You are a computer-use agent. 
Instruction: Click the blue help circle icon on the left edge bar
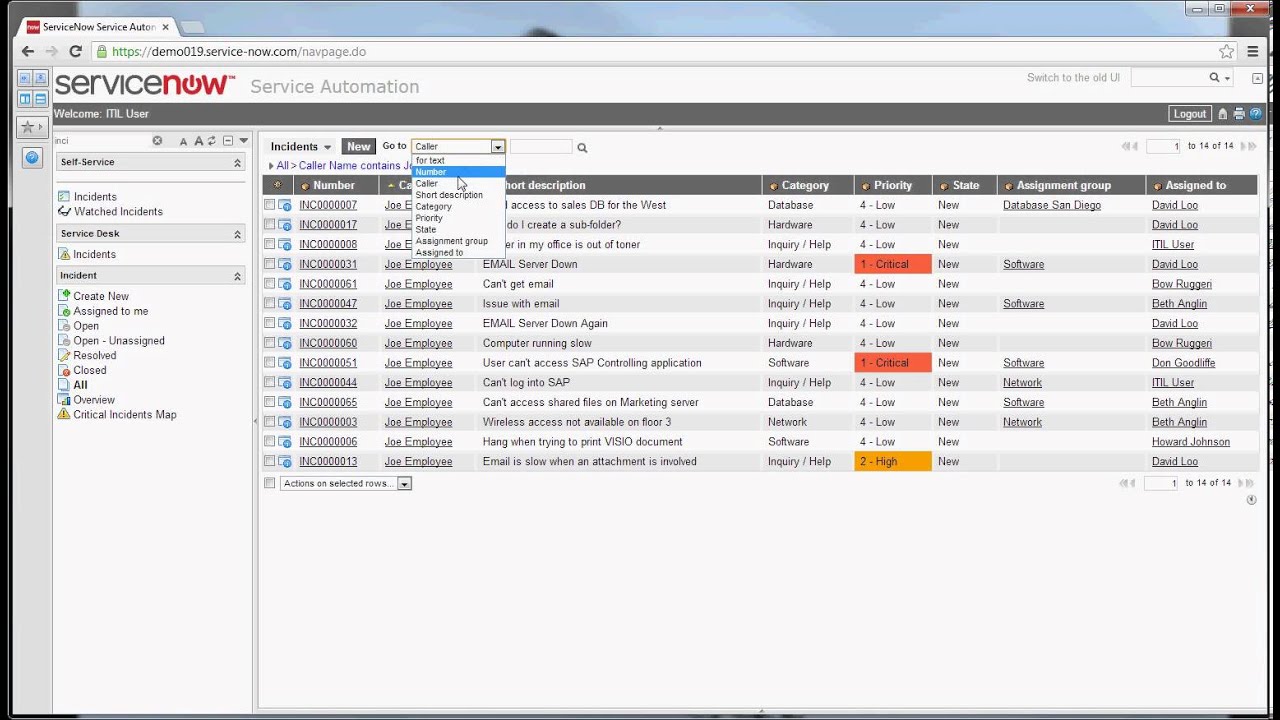pos(33,158)
